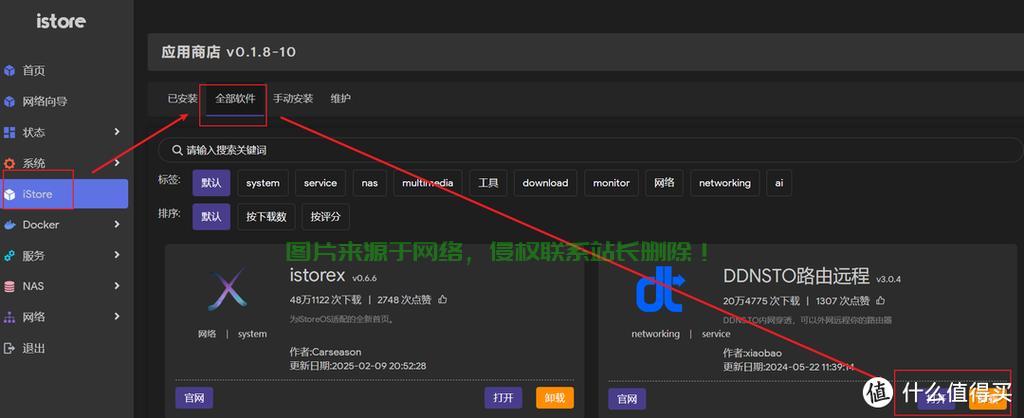This screenshot has width=1024, height=418.
Task: Click the istore logo at top
Action: [x=61, y=21]
